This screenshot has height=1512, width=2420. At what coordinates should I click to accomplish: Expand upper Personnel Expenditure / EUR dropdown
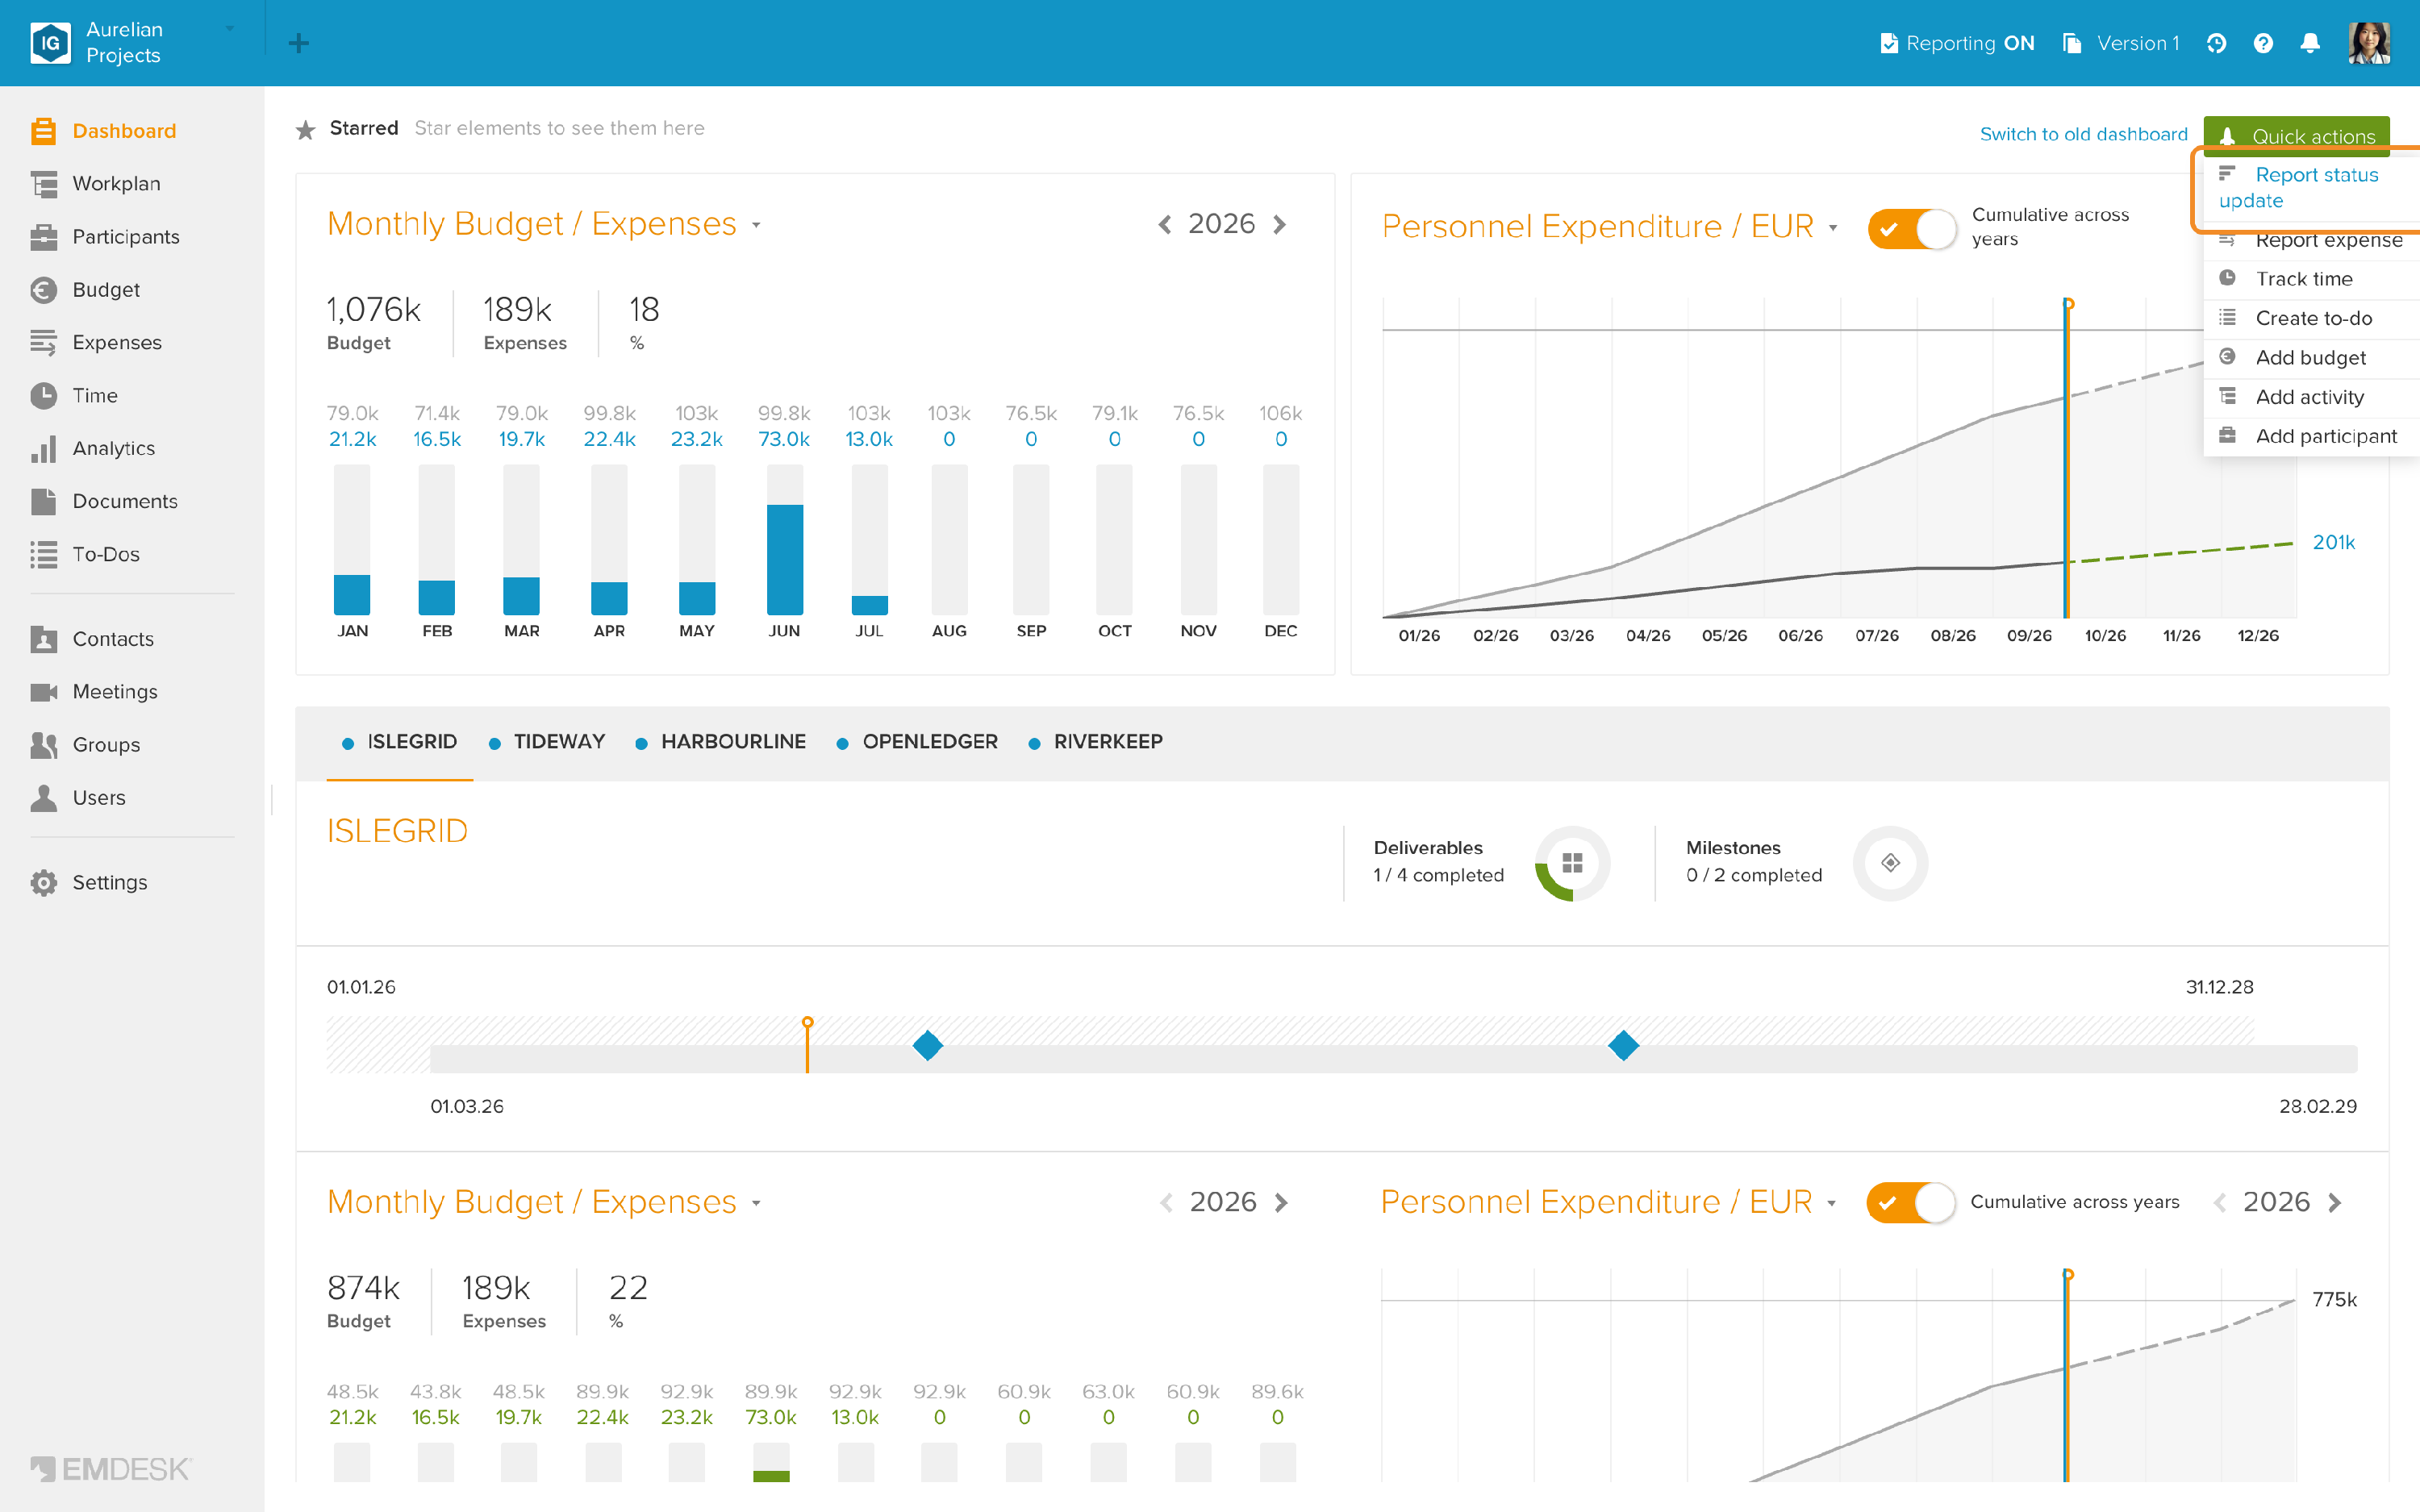[1833, 228]
